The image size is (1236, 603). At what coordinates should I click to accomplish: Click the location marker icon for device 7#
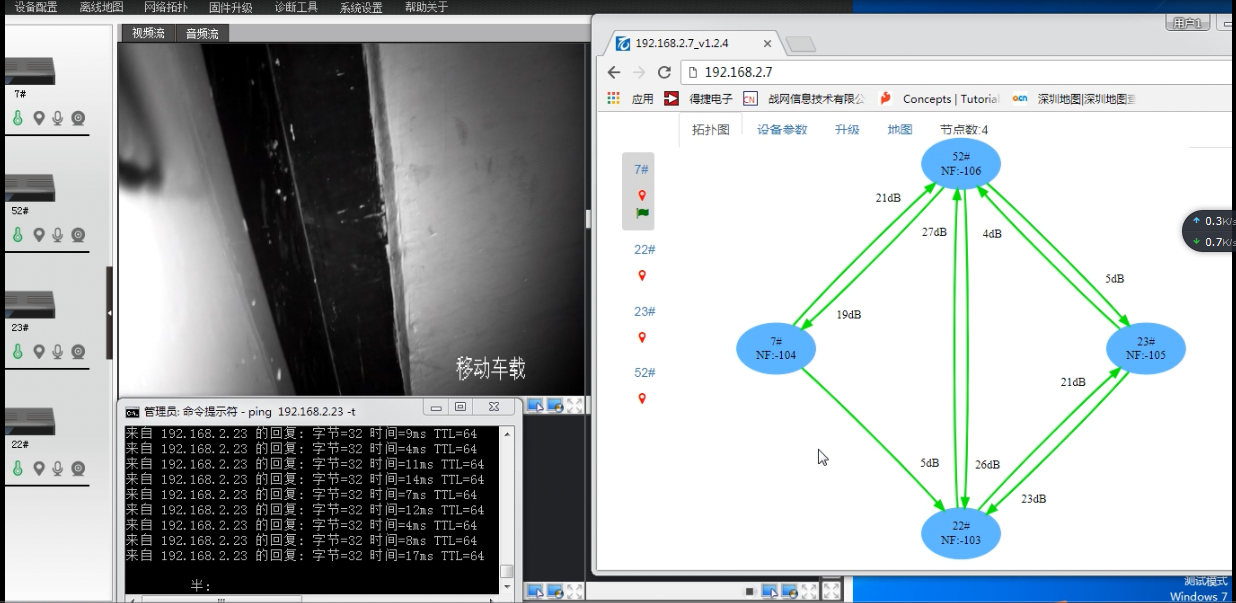39,117
